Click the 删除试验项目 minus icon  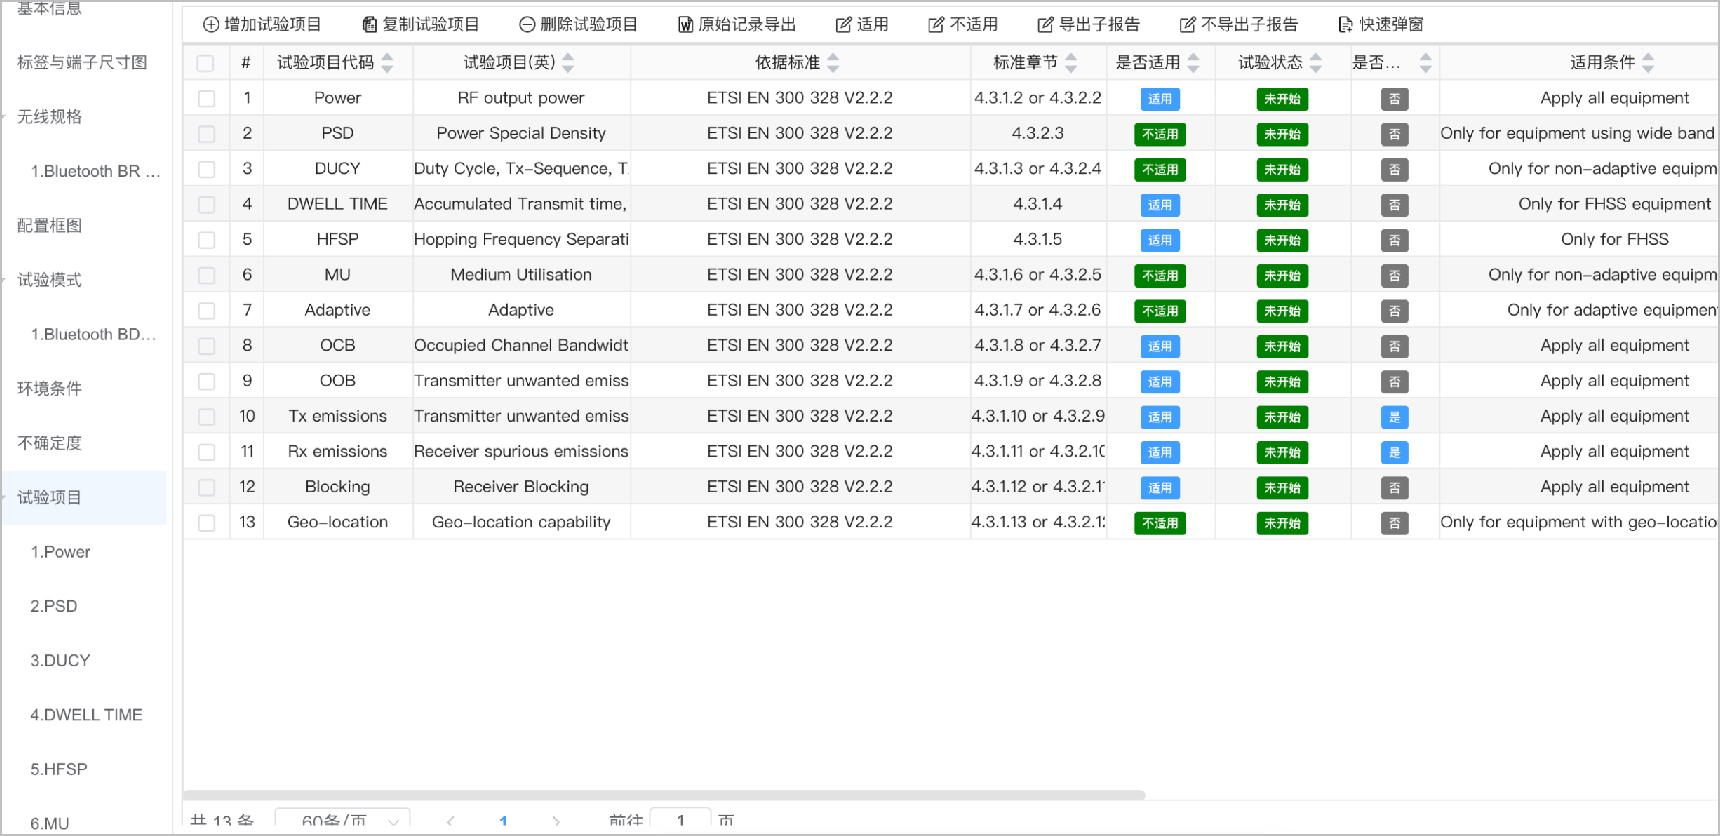point(527,24)
